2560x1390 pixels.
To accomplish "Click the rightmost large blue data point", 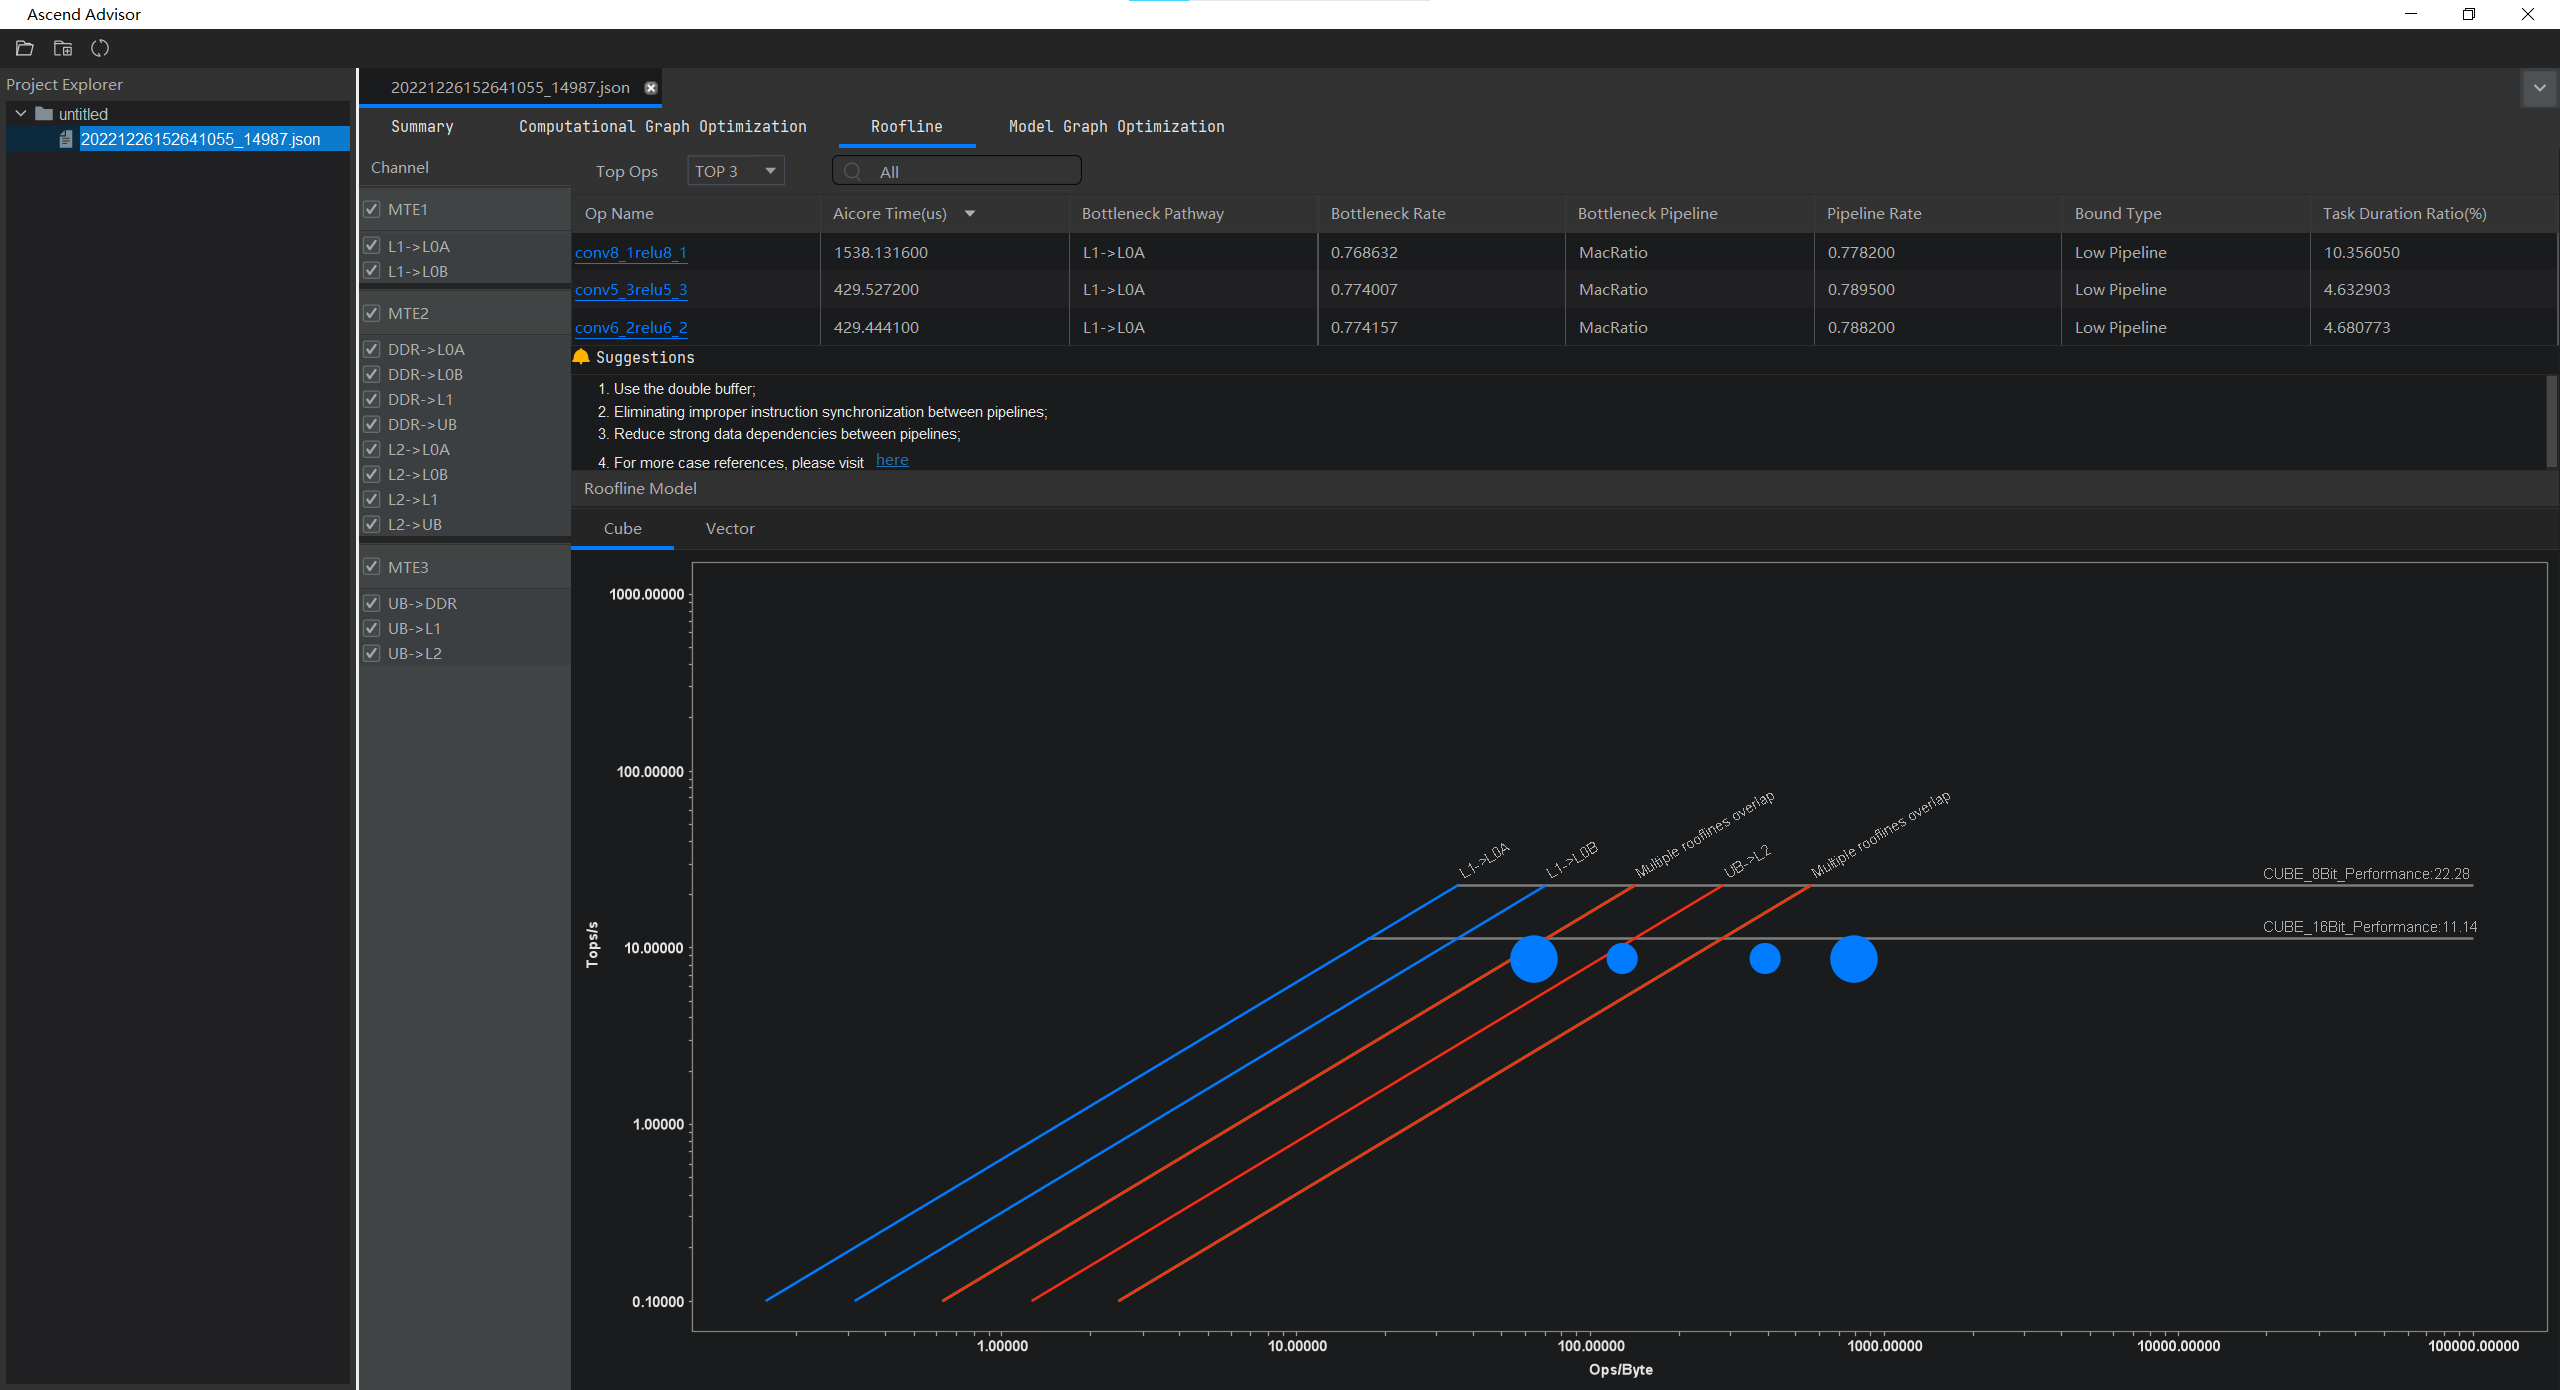I will point(1853,959).
